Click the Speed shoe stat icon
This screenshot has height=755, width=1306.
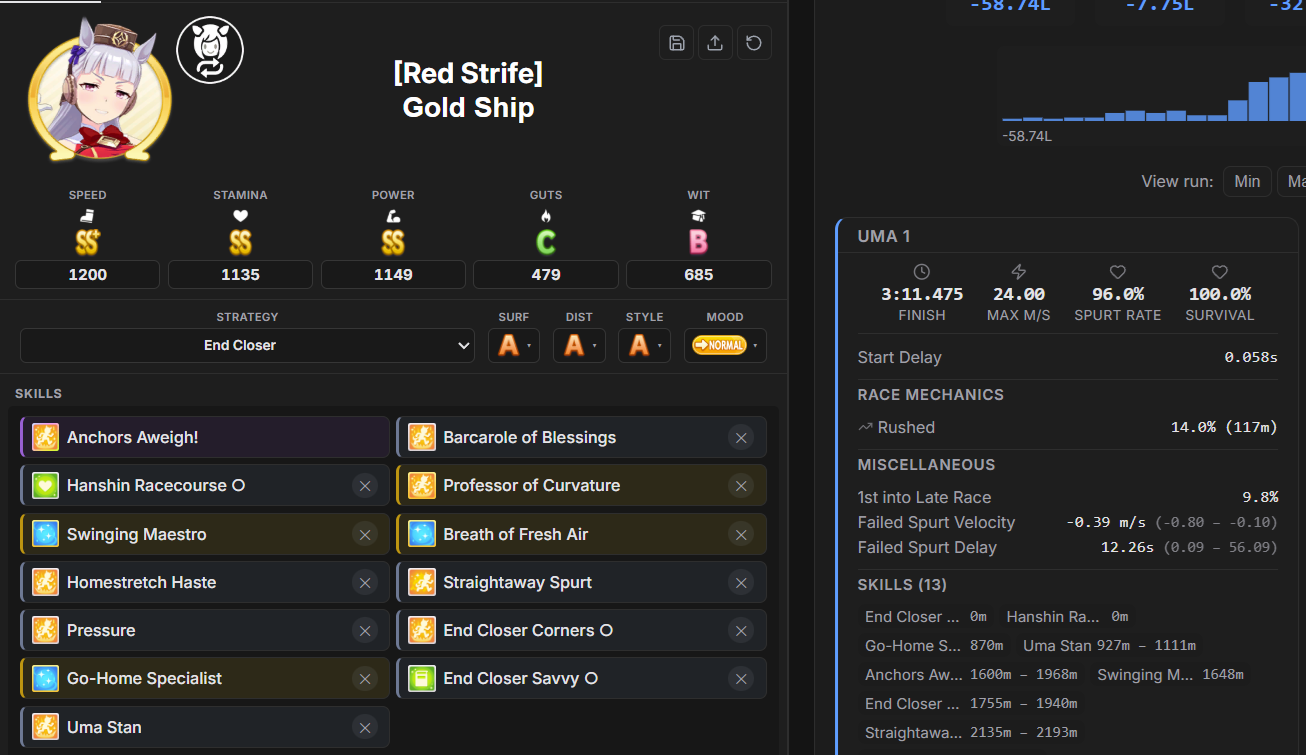87,216
